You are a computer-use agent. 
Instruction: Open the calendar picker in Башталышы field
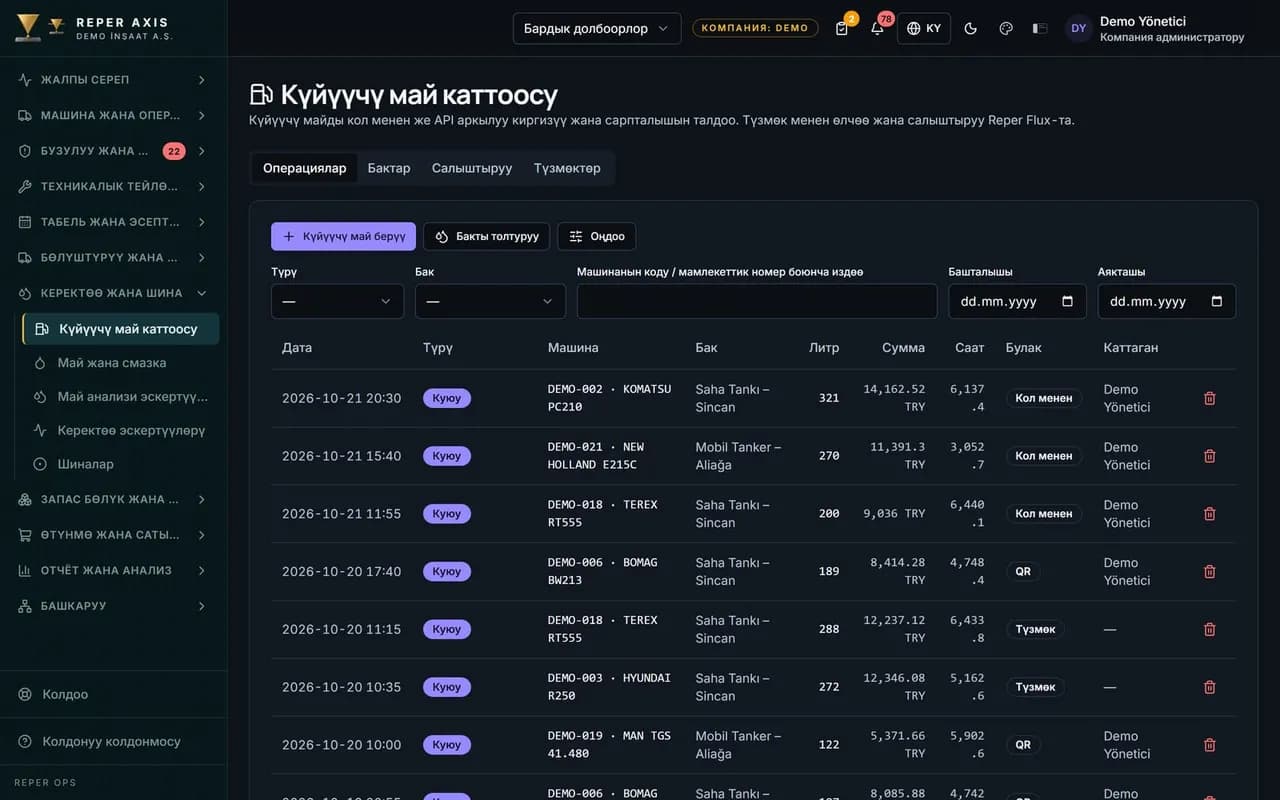point(1067,301)
